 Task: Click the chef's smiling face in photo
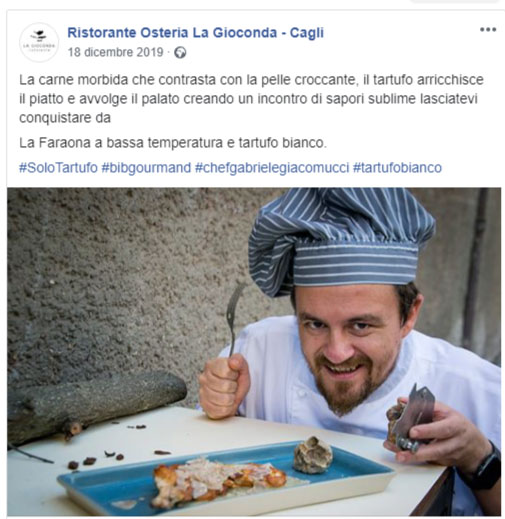pyautogui.click(x=350, y=347)
